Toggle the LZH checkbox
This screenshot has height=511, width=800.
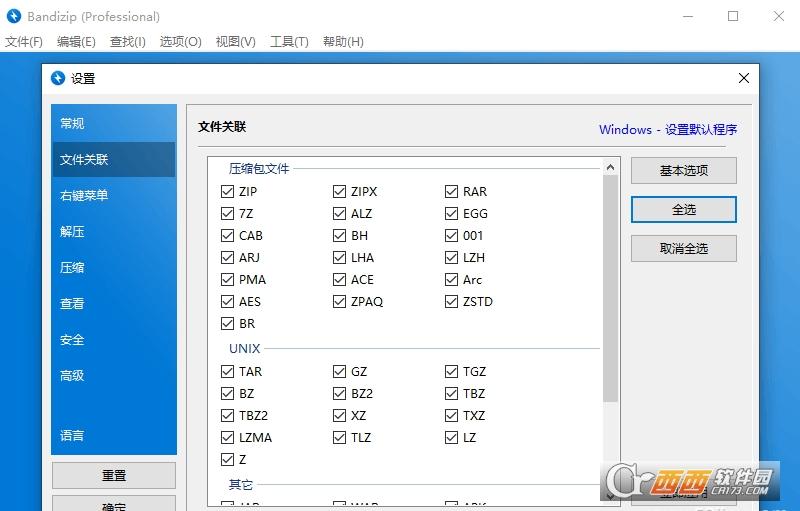[451, 258]
